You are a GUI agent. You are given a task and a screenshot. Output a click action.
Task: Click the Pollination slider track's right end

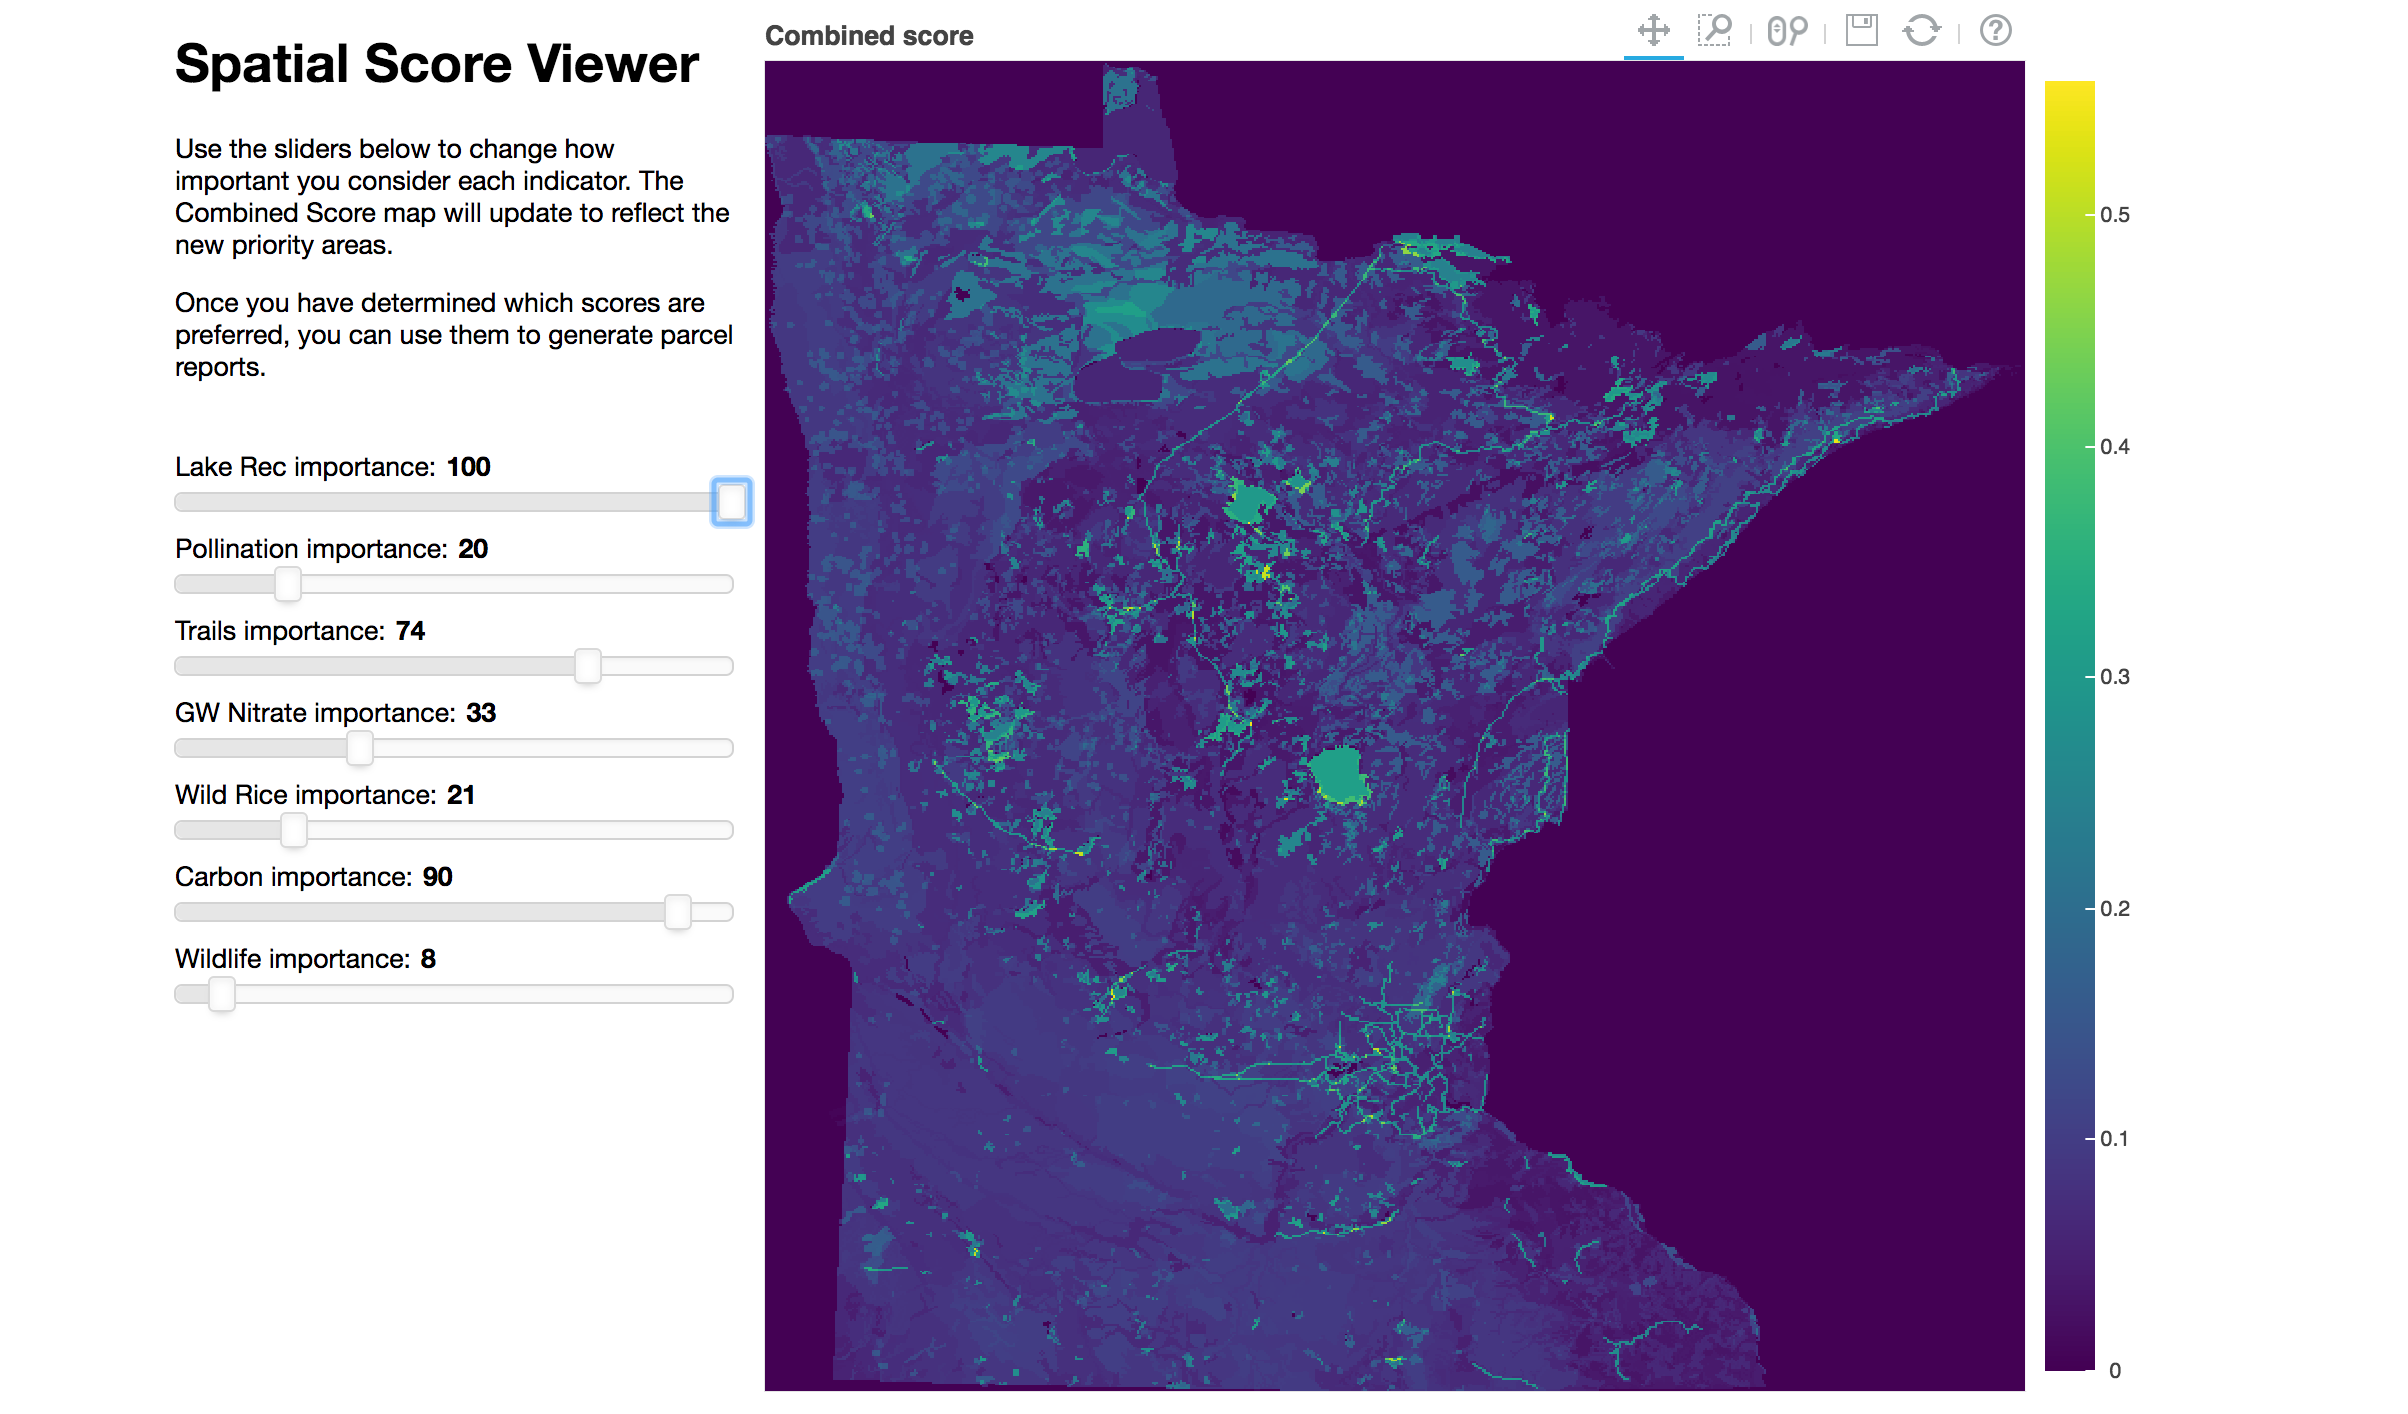coord(726,584)
